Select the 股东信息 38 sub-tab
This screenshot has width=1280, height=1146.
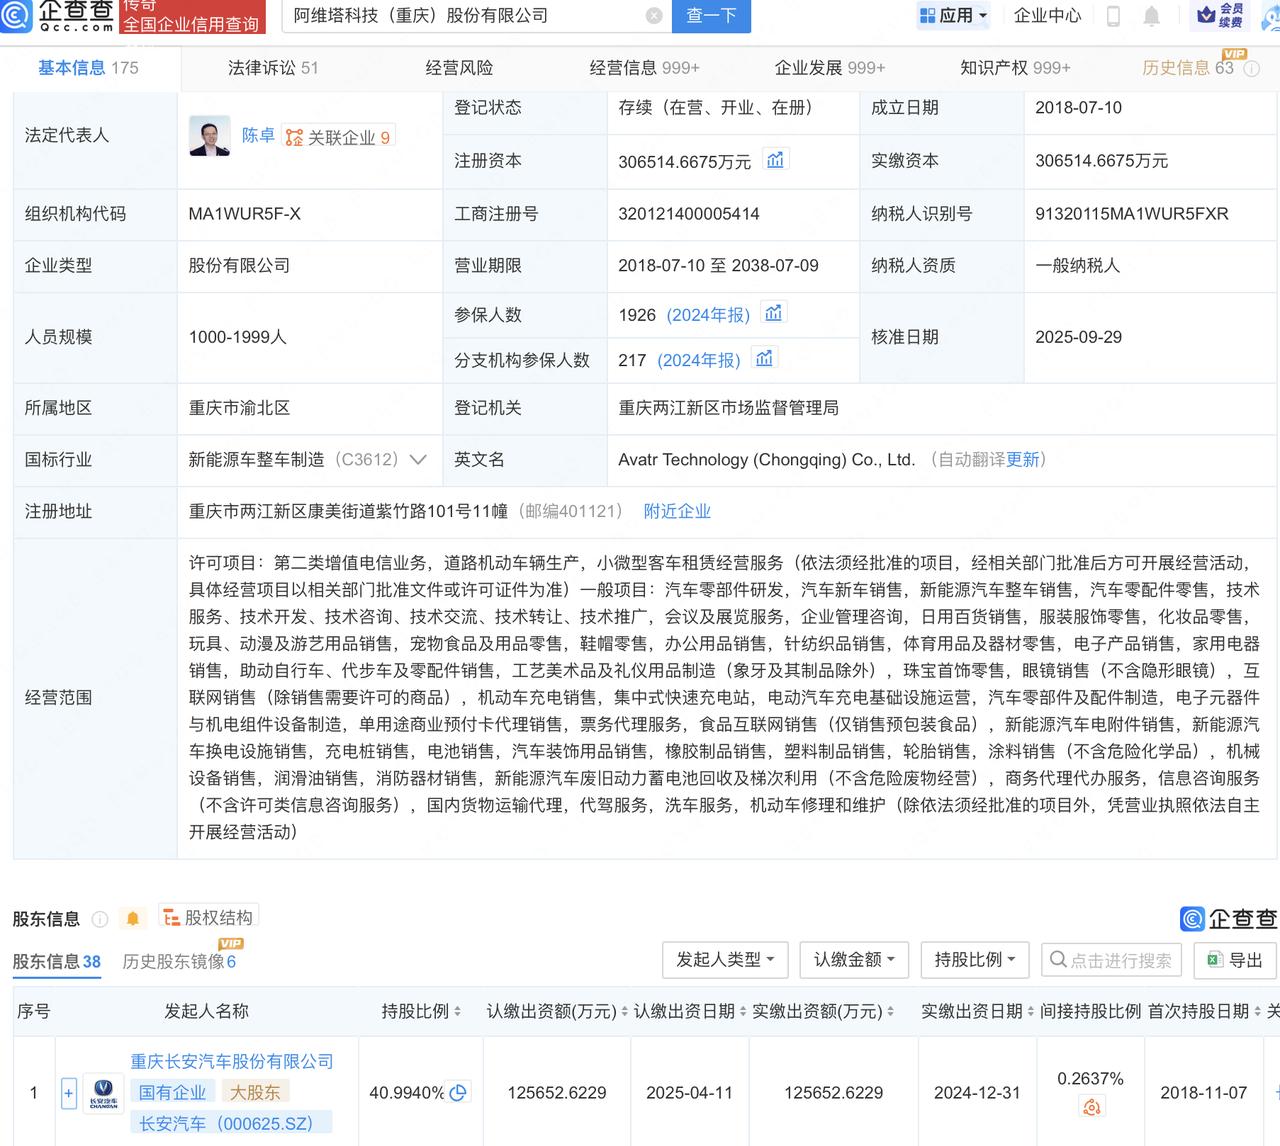(x=57, y=962)
